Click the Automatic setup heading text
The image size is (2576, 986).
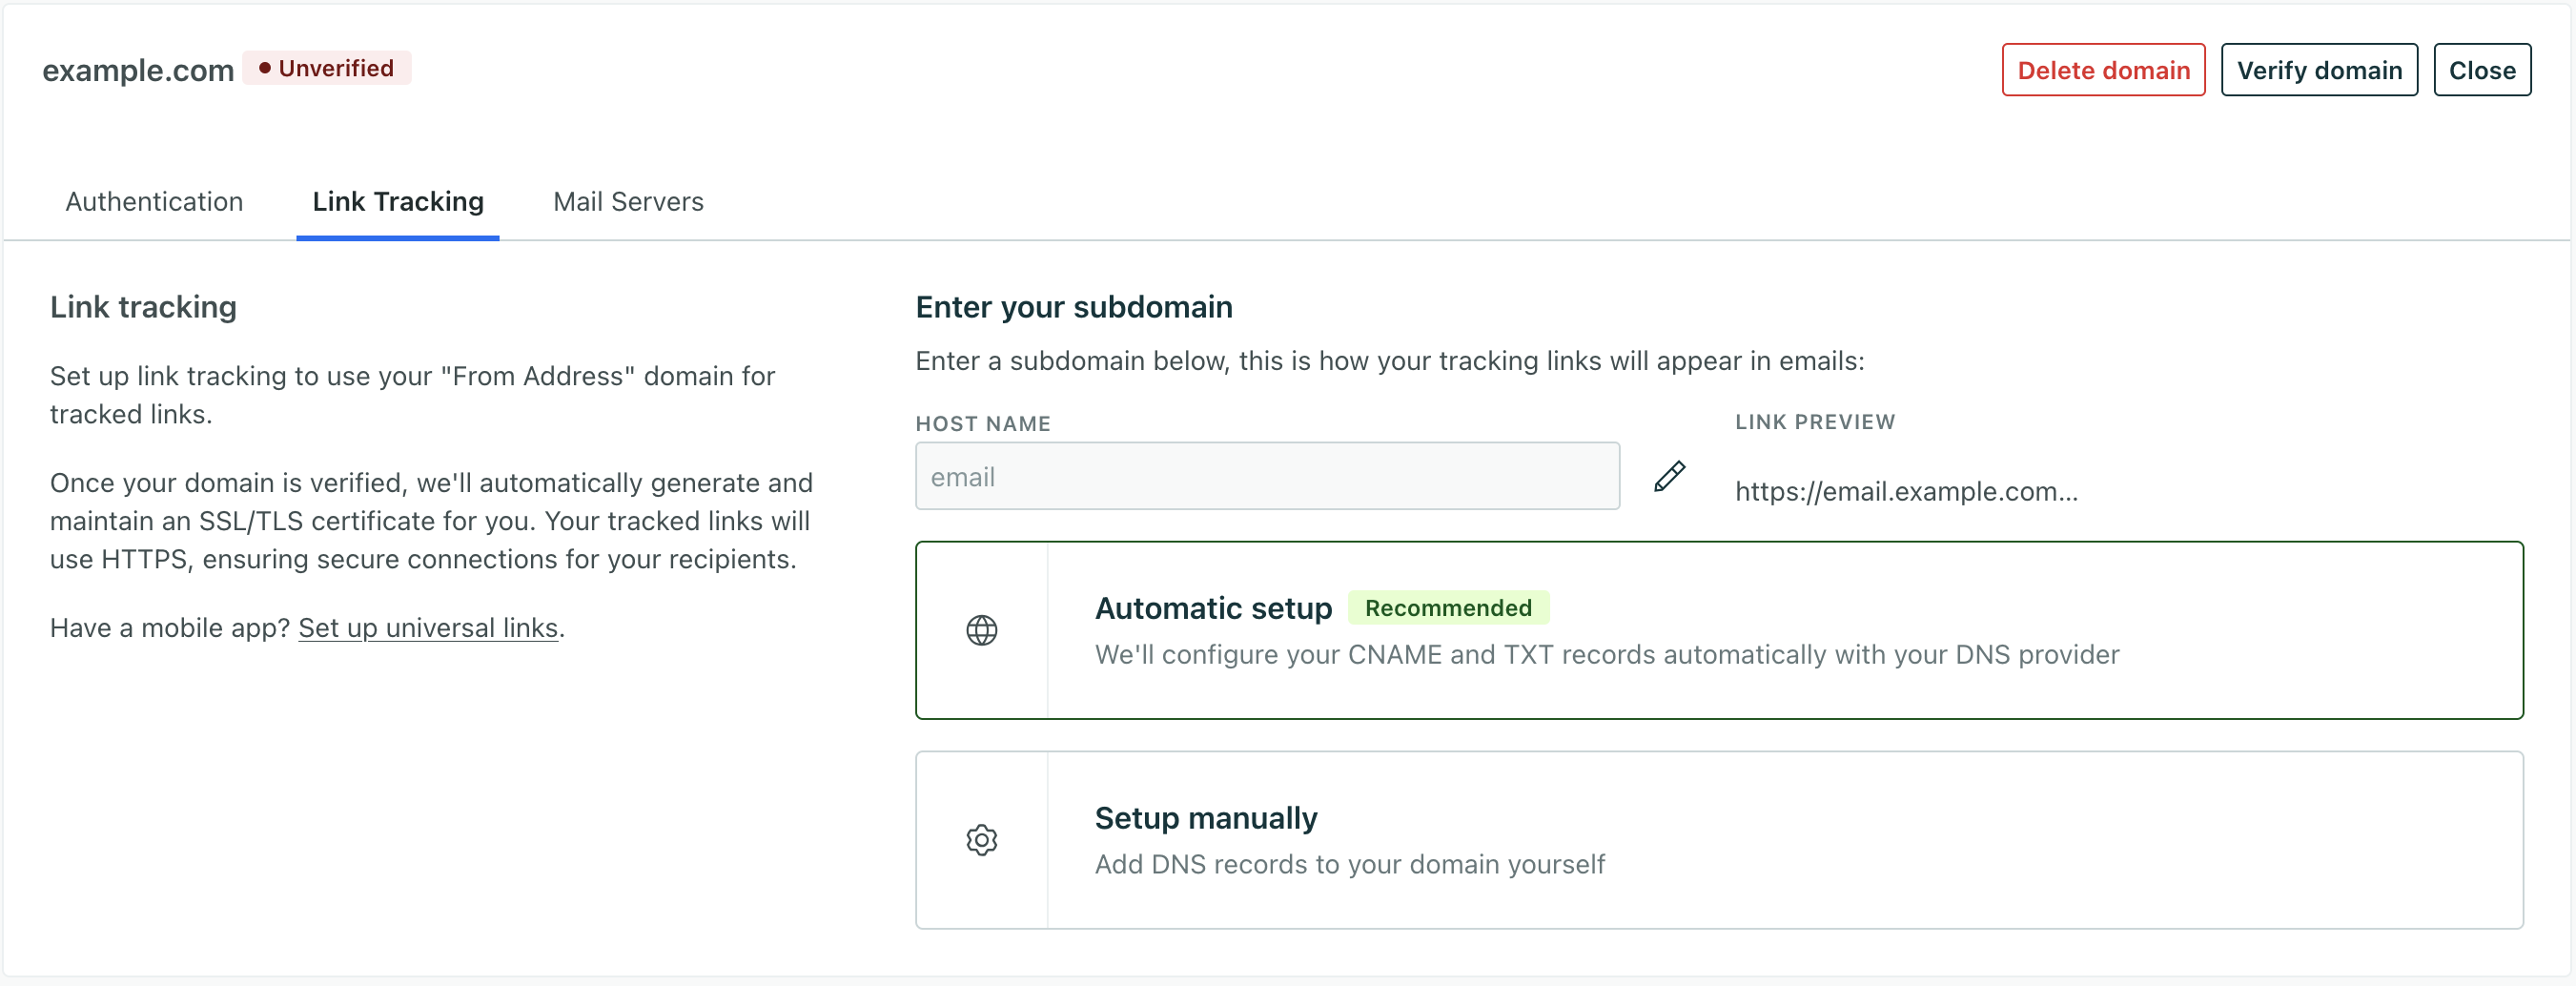[x=1213, y=608]
